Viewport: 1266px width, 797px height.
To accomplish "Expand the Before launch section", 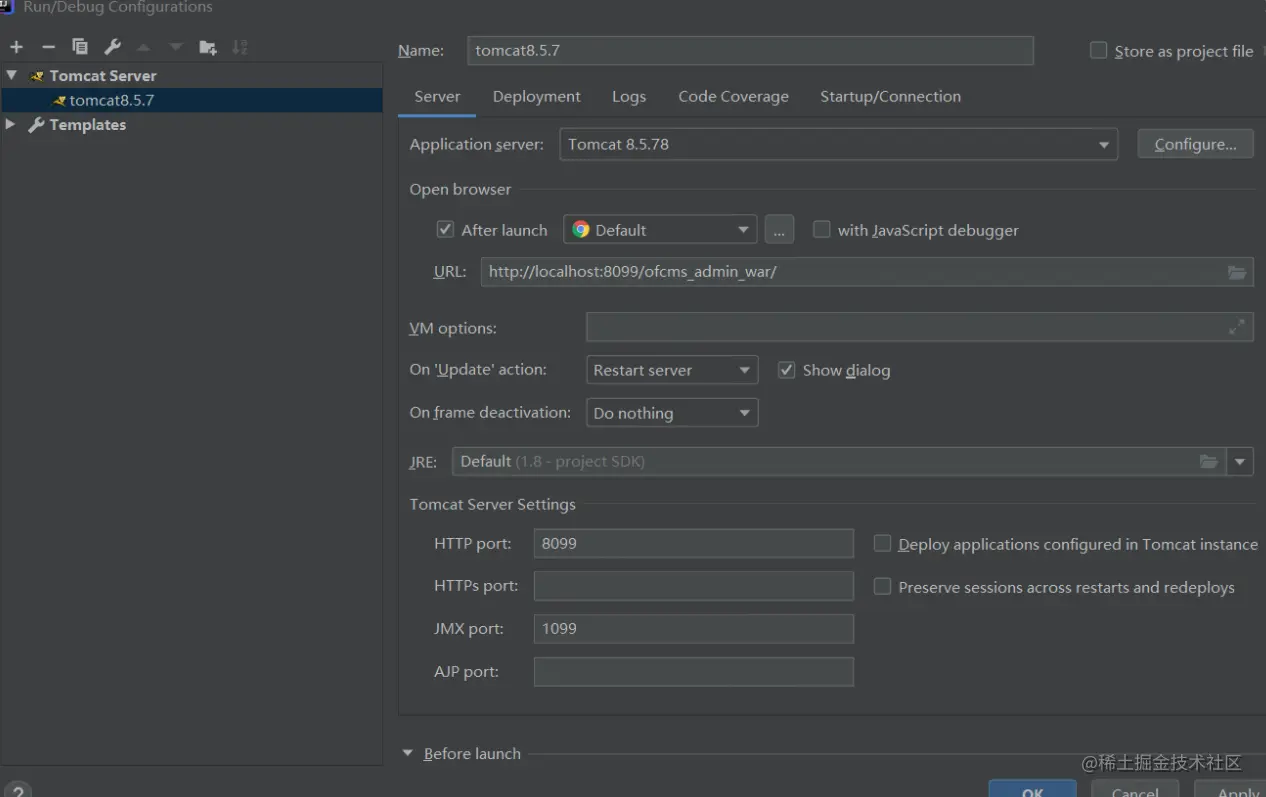I will pos(408,753).
